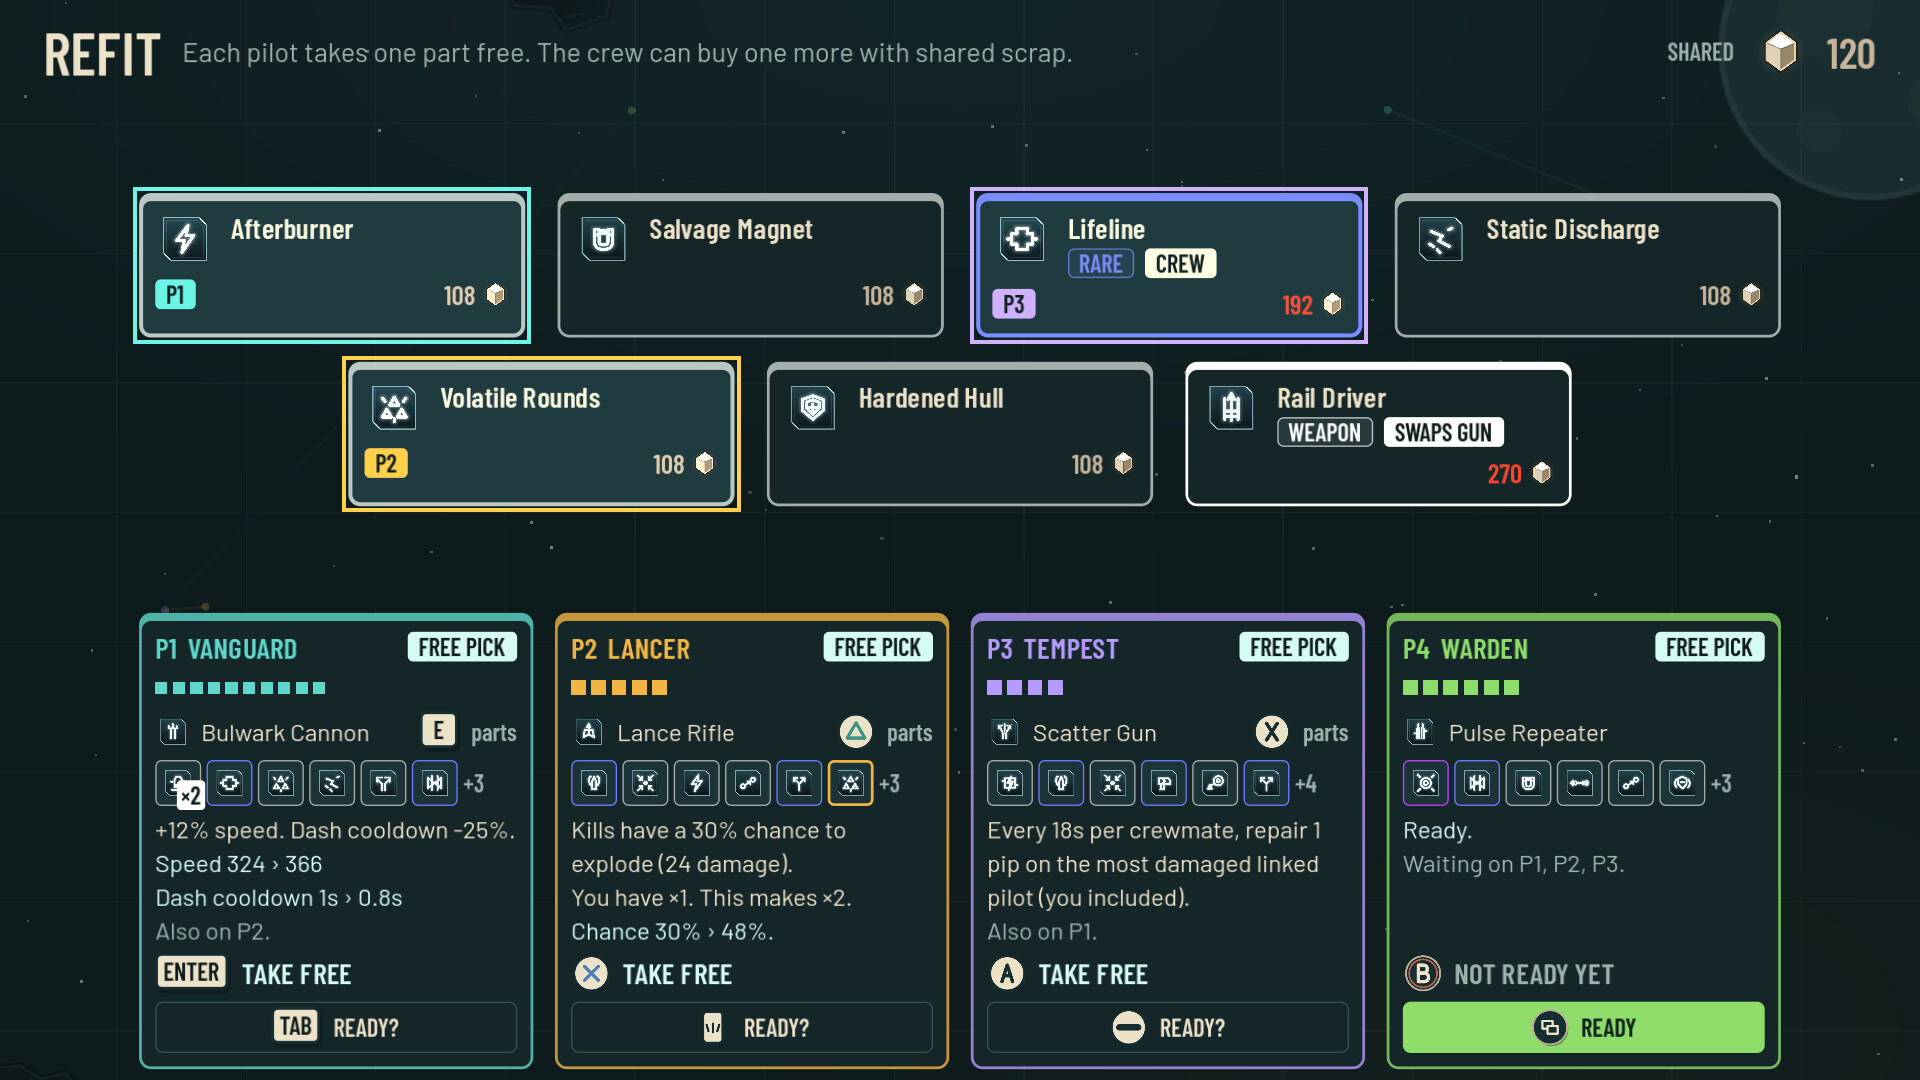Expand the +3 hidden parts in P1 Vanguard's row

(x=474, y=784)
